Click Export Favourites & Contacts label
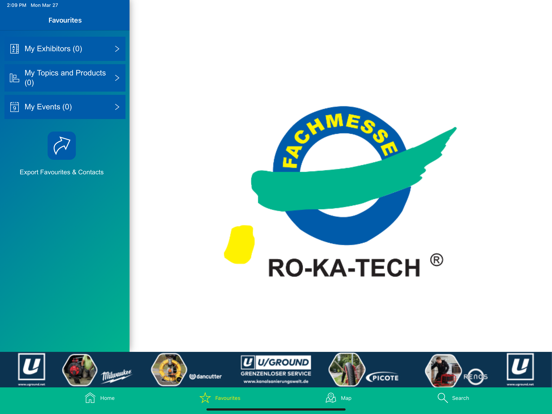Image resolution: width=552 pixels, height=414 pixels. (x=62, y=172)
